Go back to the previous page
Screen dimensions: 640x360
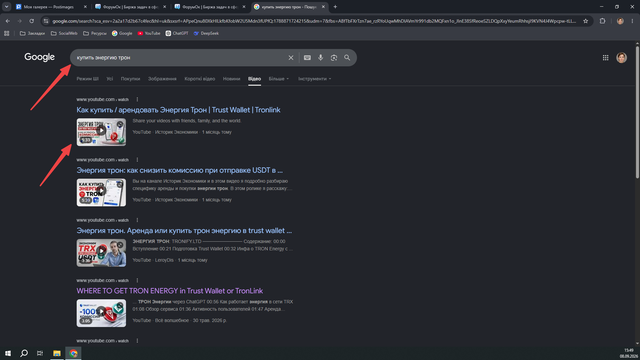(x=8, y=21)
